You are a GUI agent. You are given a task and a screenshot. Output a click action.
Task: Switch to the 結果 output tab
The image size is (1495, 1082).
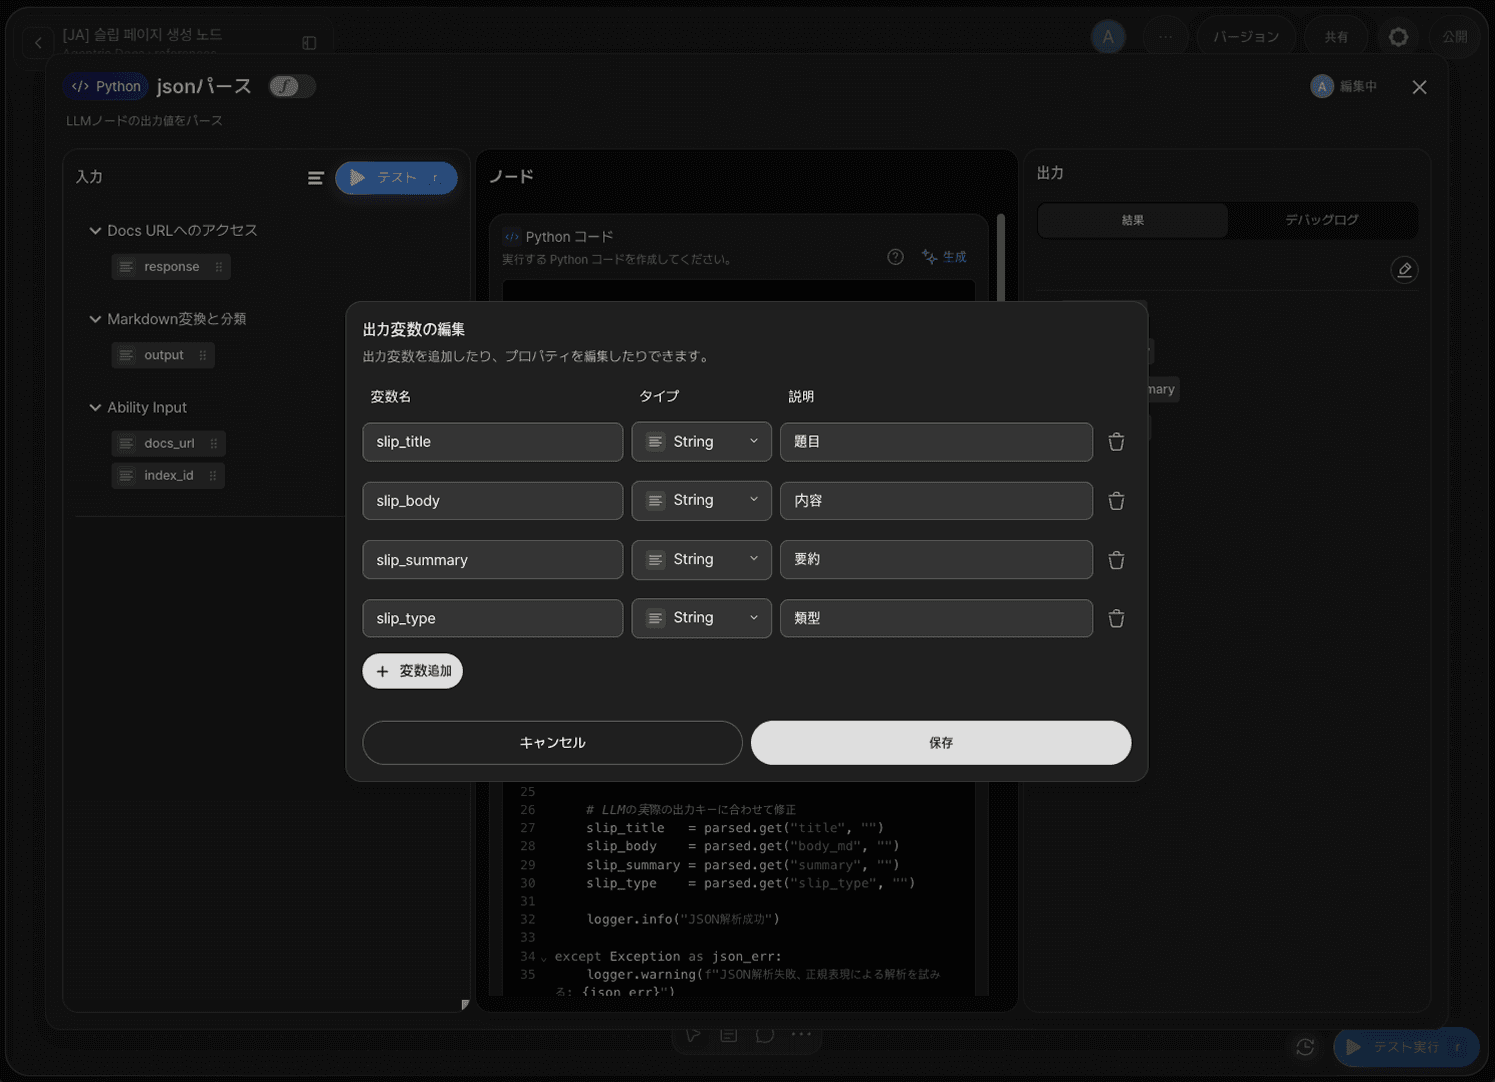click(x=1133, y=220)
